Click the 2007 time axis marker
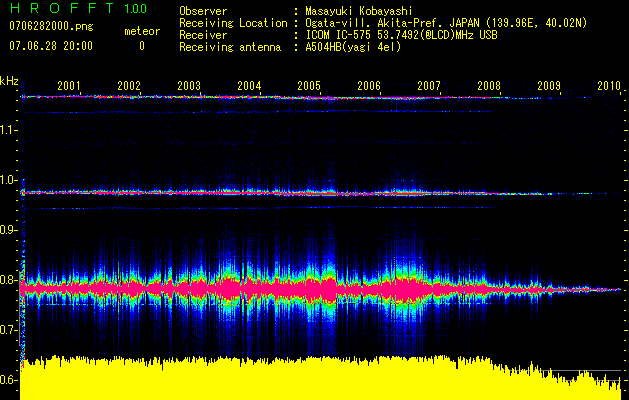Viewport: 629px width, 400px height. coord(429,85)
